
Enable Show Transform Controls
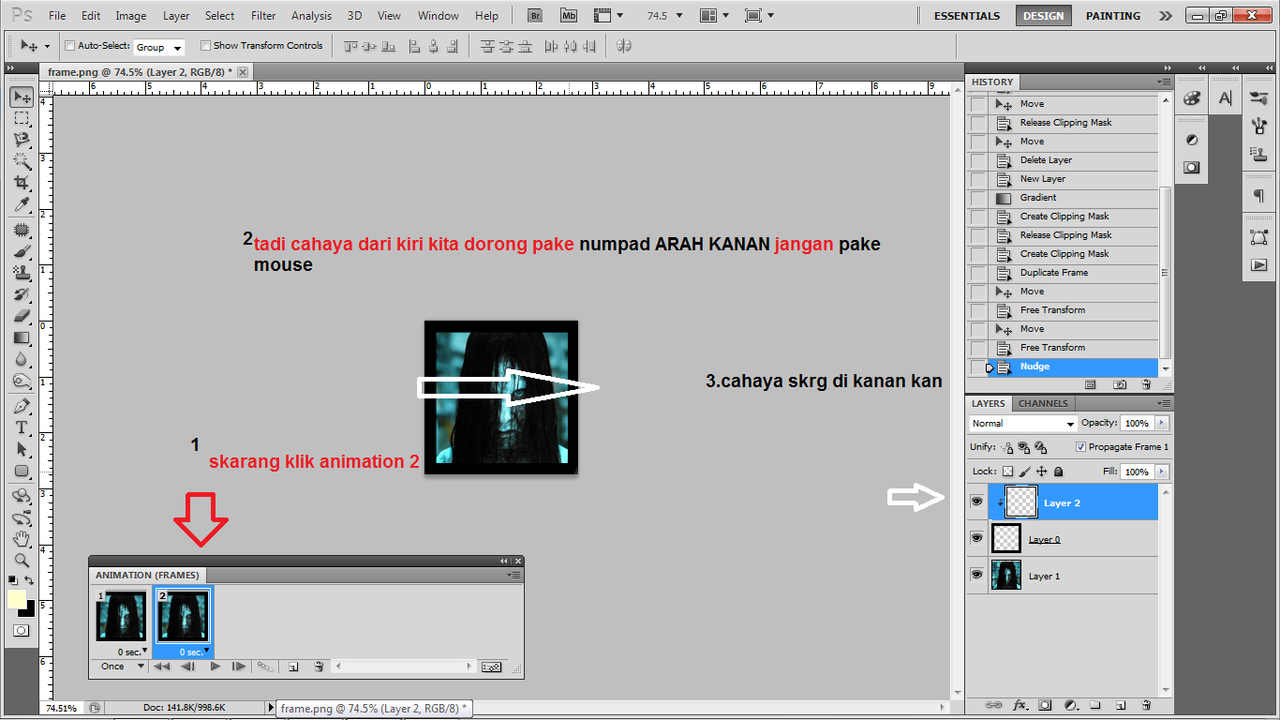point(206,45)
